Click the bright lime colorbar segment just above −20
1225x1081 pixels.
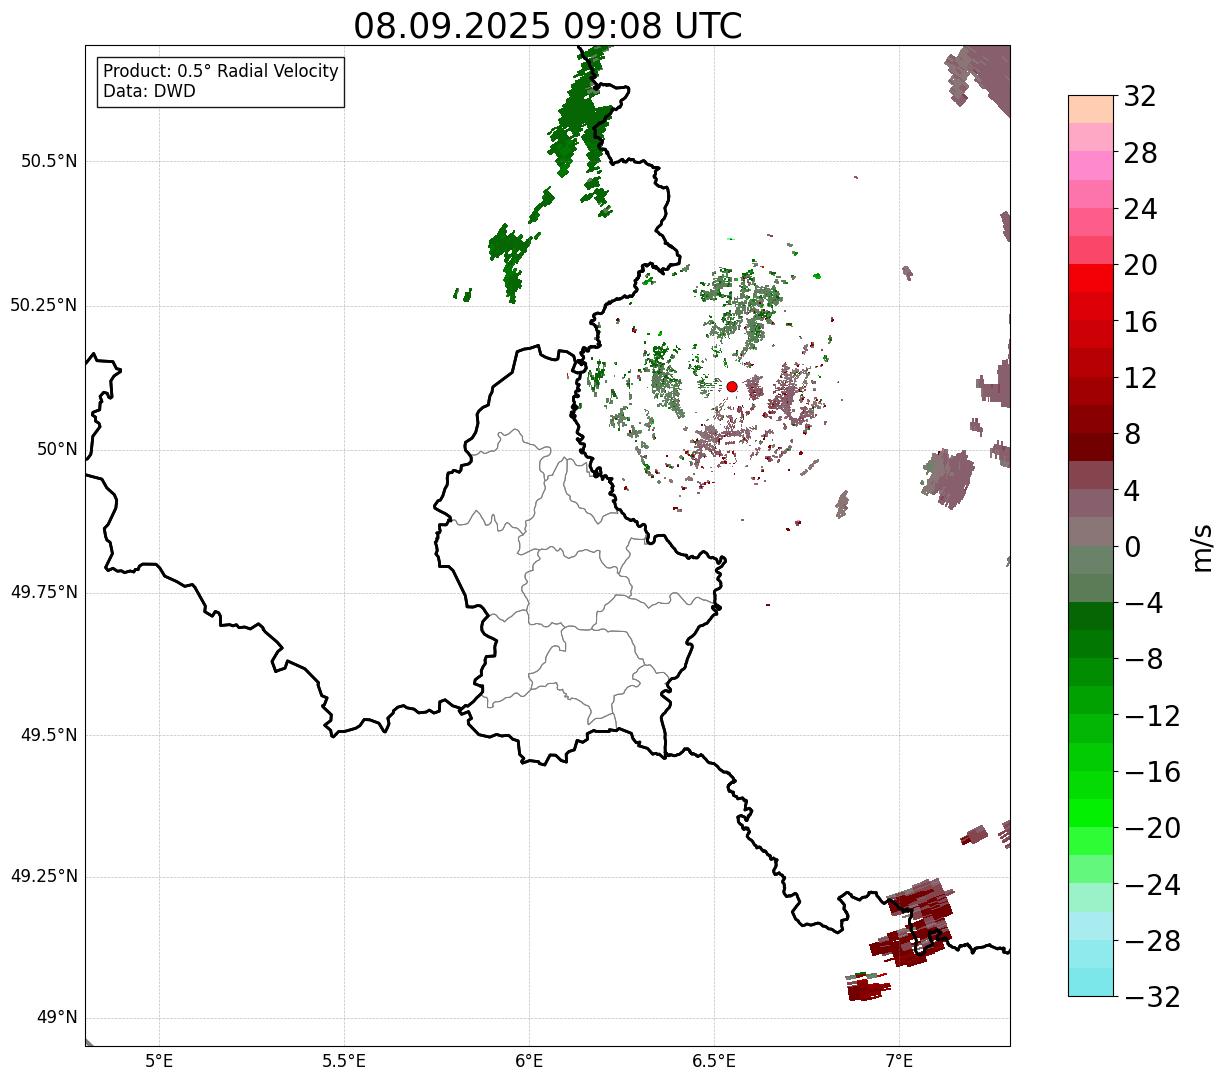(1091, 813)
